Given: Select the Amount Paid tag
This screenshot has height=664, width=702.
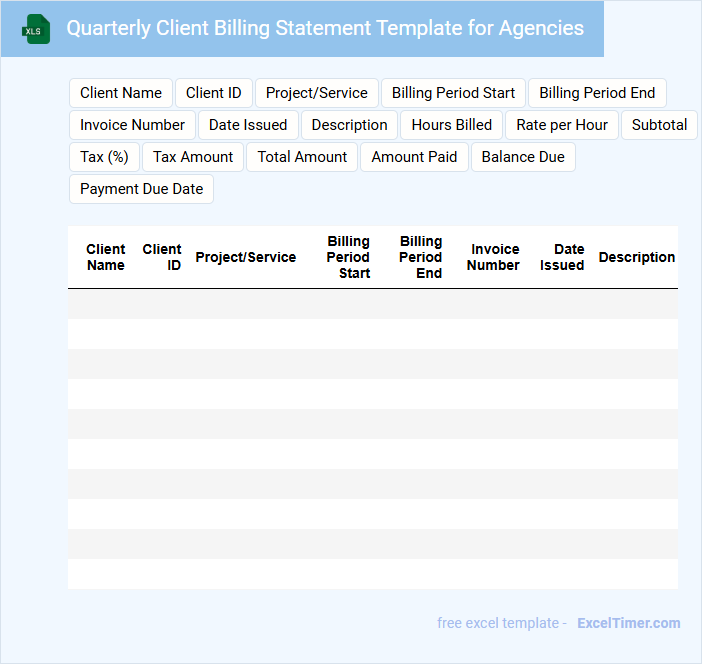Looking at the screenshot, I should pyautogui.click(x=414, y=157).
